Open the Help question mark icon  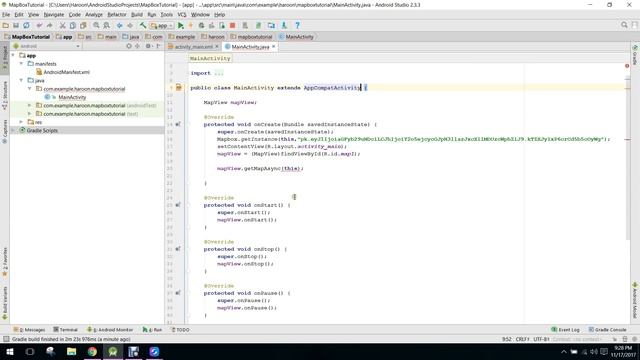tap(298, 25)
